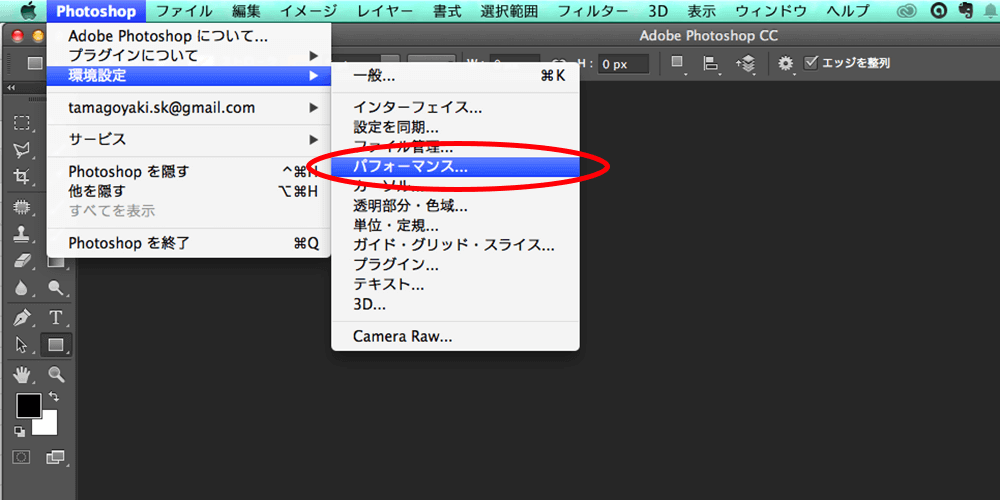Select the Horizontal Type tool
1000x500 pixels.
[56, 317]
